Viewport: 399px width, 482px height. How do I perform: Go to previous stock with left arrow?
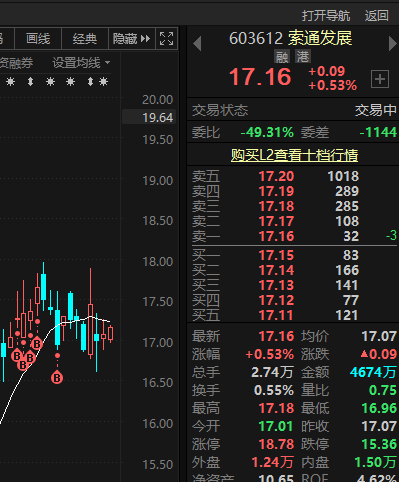[x=197, y=43]
